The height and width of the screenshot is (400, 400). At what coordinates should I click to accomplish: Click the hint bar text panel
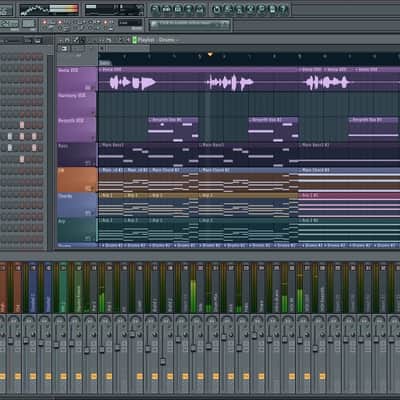point(189,24)
